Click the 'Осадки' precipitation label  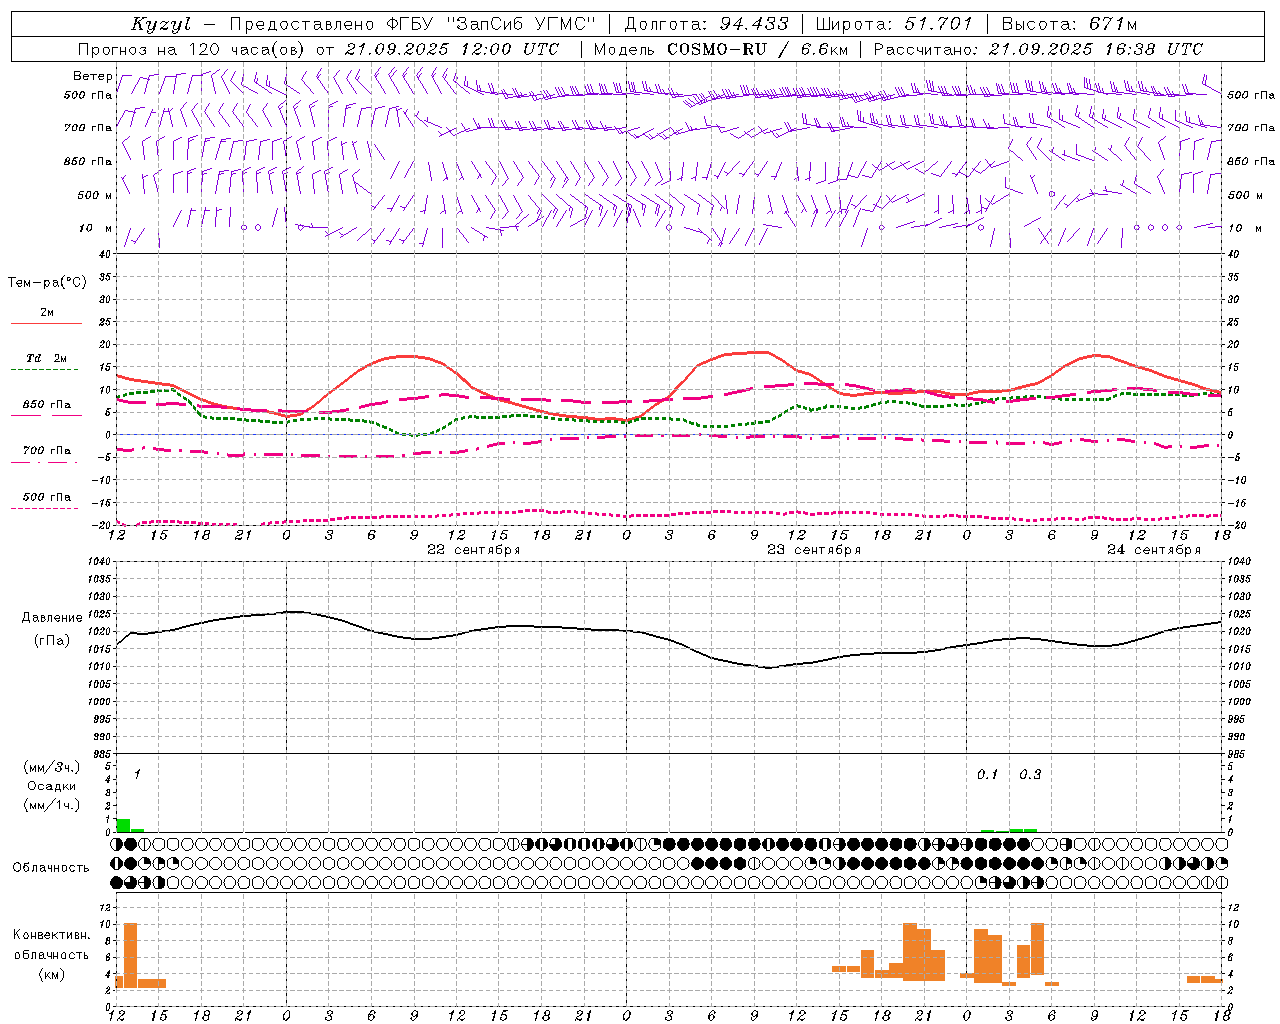click(x=52, y=786)
